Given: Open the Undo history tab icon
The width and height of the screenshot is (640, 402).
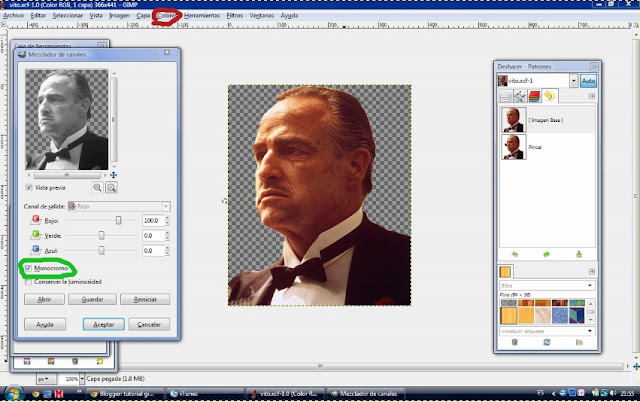Looking at the screenshot, I should point(549,96).
